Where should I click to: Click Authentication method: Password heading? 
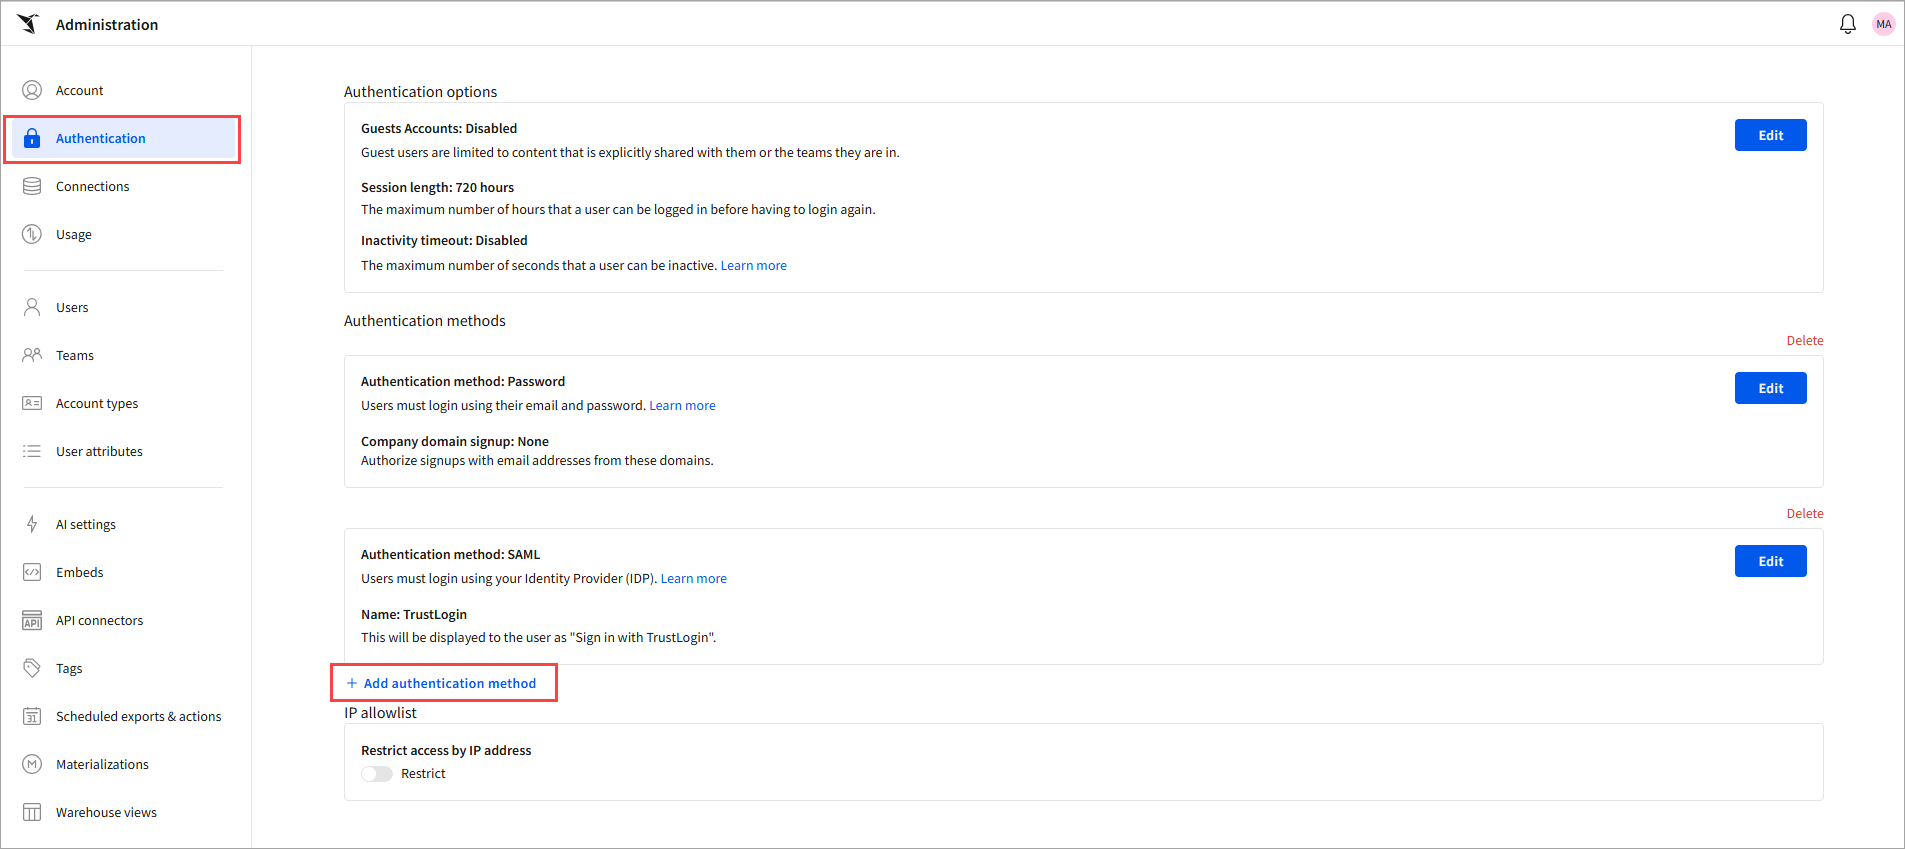463,381
